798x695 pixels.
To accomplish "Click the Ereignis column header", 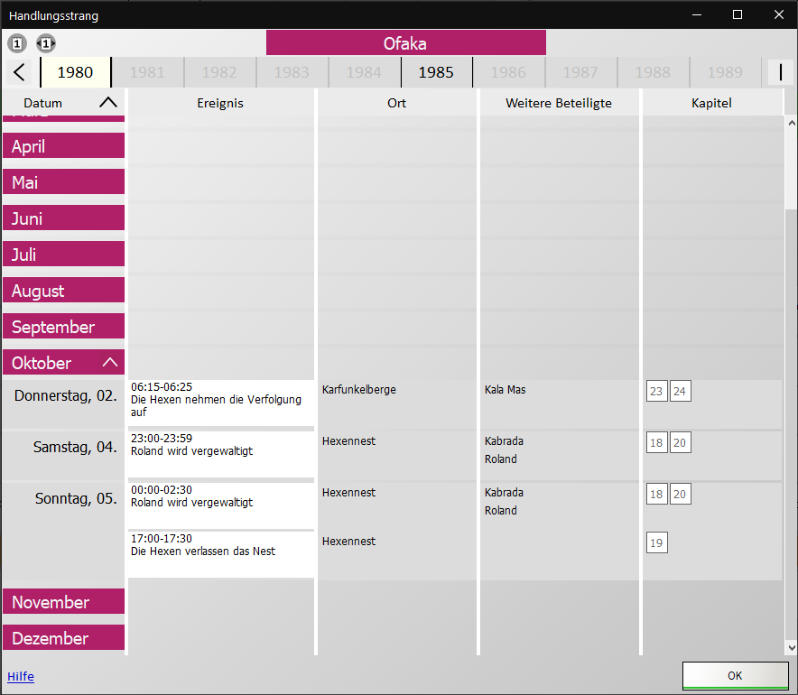I will [221, 103].
